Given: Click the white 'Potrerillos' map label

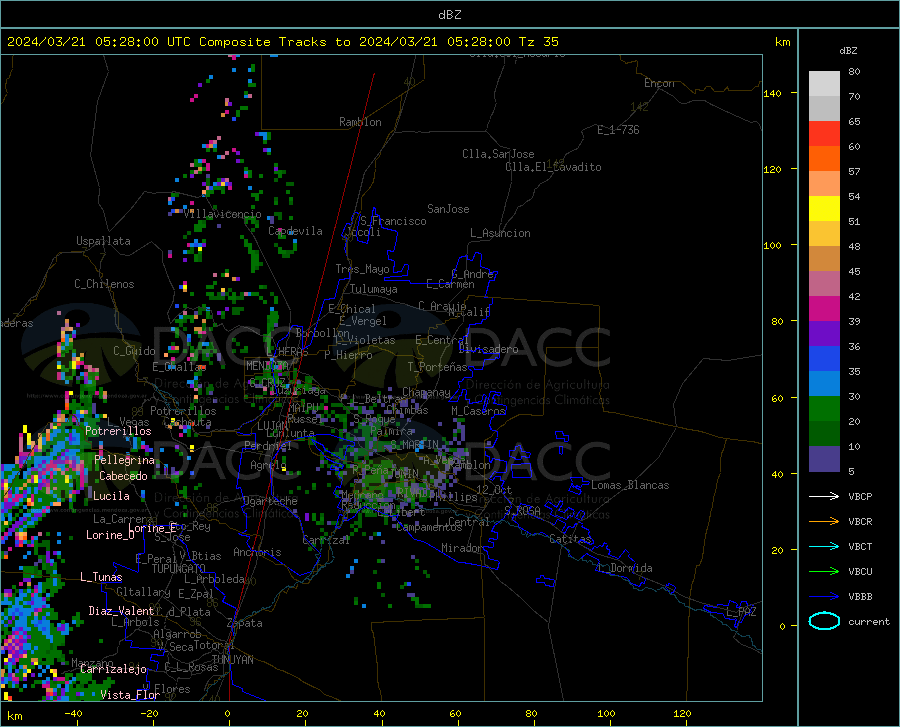Looking at the screenshot, I should tap(118, 431).
